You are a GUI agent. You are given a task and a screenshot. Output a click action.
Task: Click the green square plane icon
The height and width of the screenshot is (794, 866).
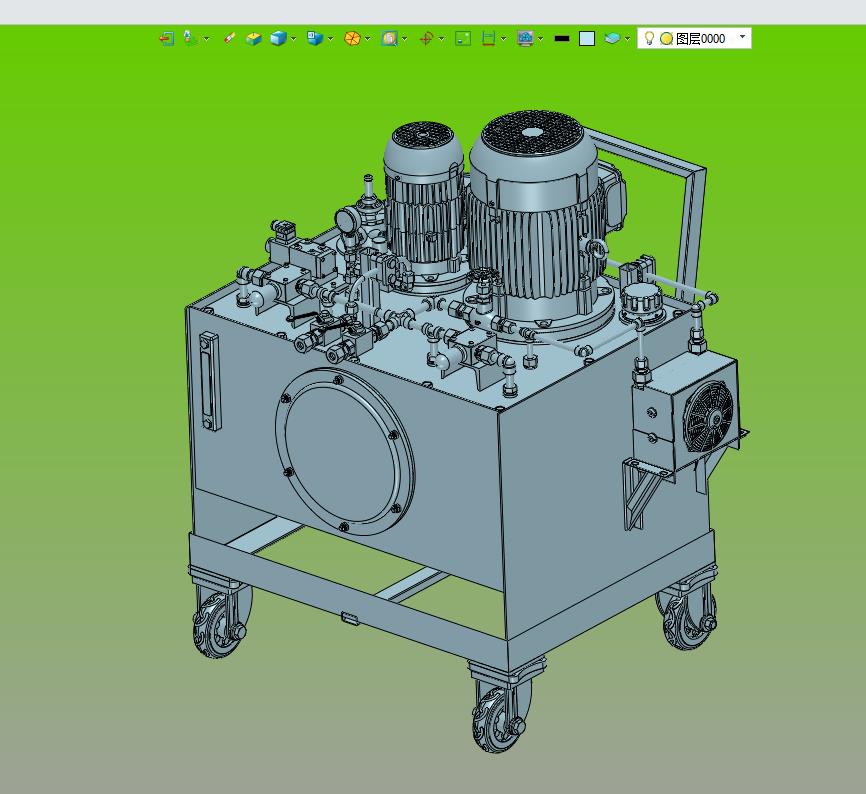pyautogui.click(x=463, y=38)
